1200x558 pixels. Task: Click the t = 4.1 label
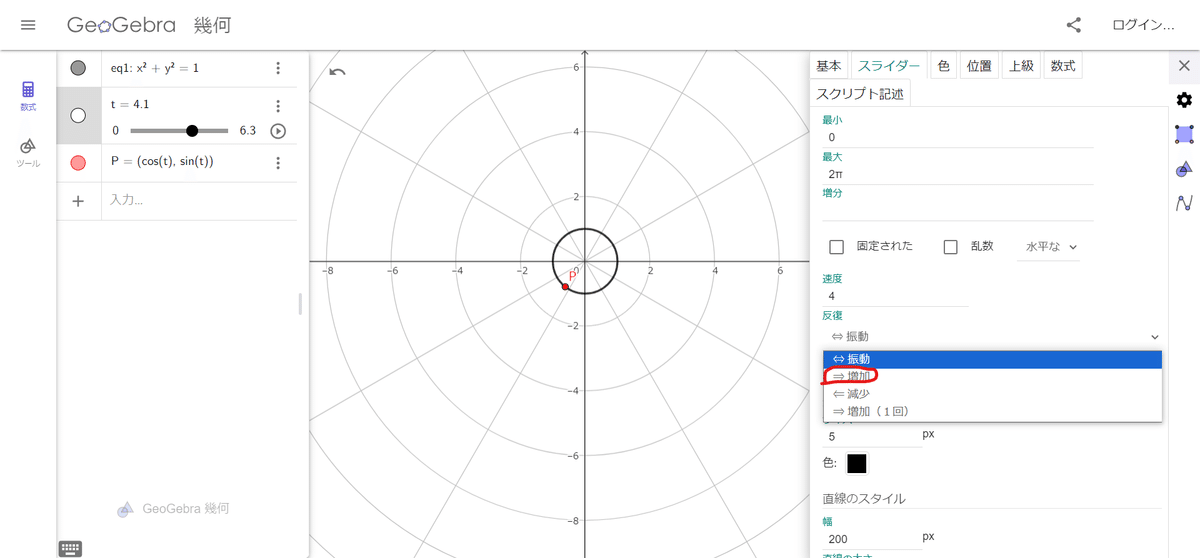click(130, 104)
